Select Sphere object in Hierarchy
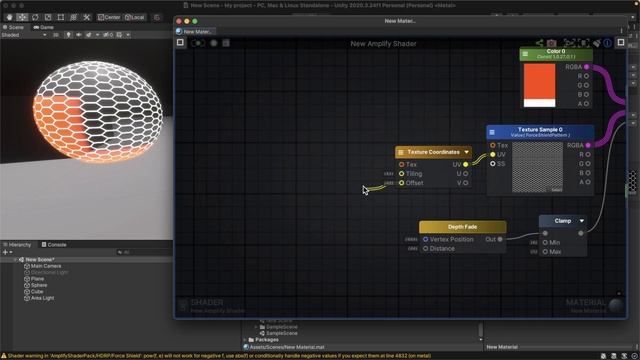 pyautogui.click(x=36, y=285)
